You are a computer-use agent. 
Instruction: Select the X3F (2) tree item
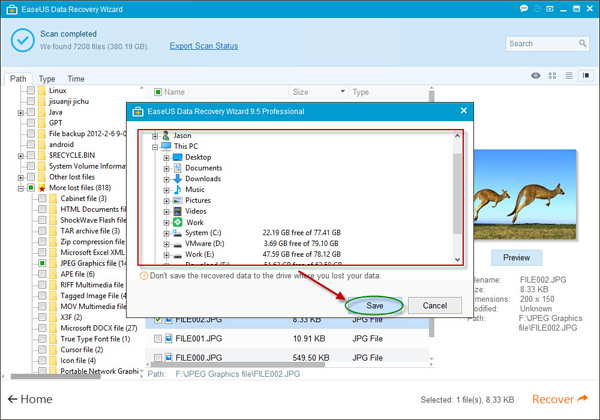71,317
